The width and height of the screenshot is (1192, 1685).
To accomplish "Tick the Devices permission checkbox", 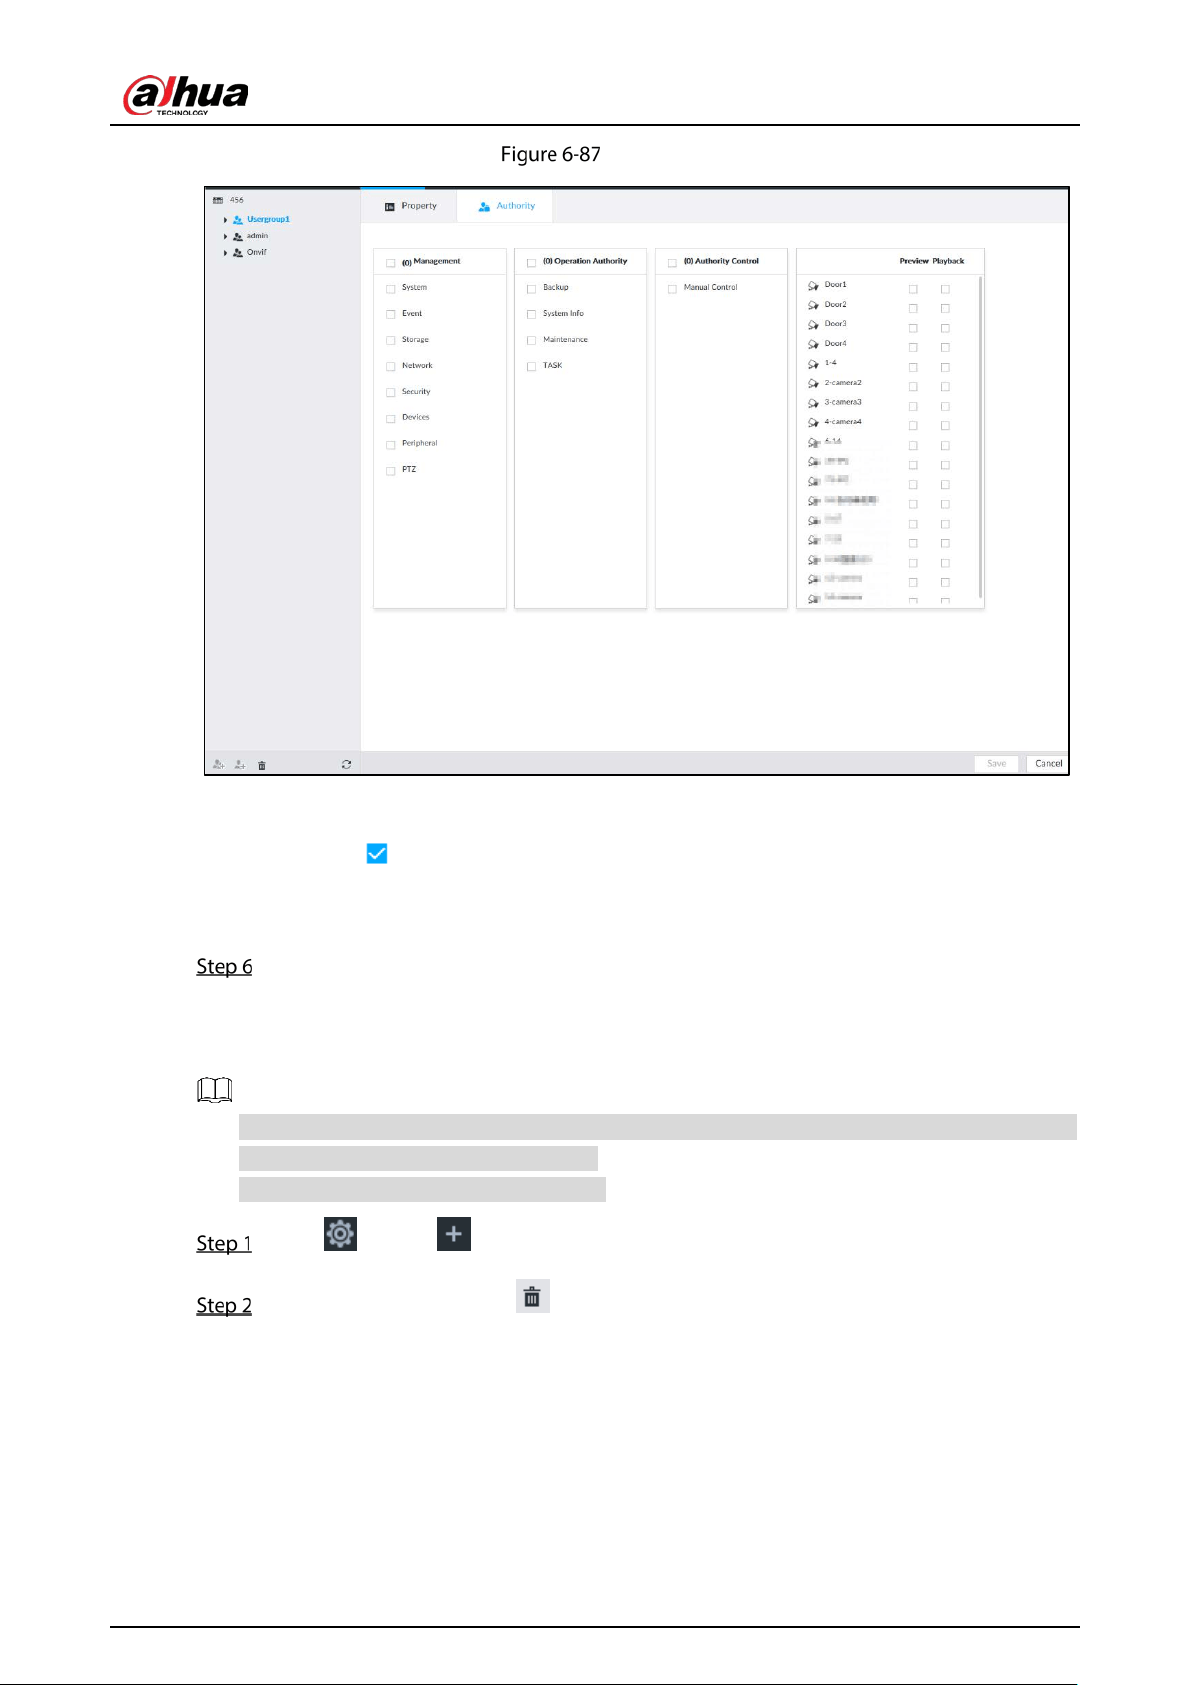I will 391,419.
